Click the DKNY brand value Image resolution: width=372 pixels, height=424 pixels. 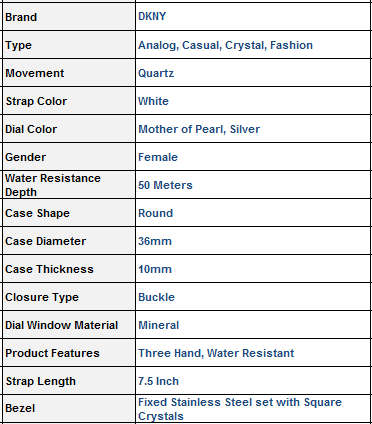152,16
